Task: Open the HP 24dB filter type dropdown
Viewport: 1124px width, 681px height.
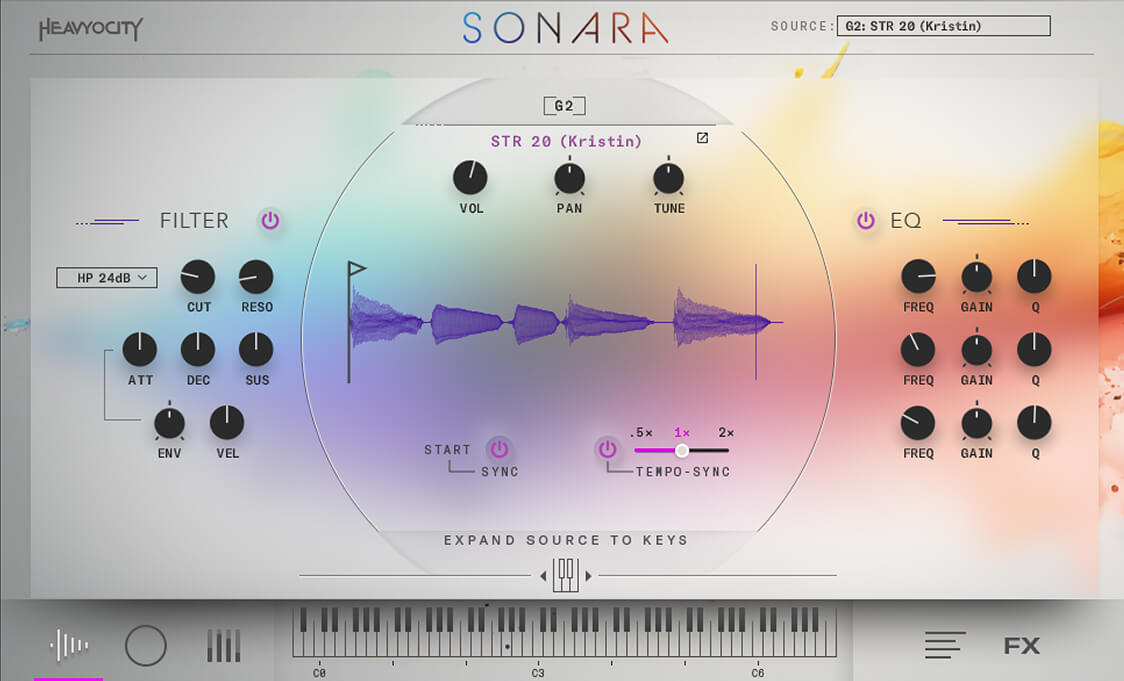Action: pos(107,277)
